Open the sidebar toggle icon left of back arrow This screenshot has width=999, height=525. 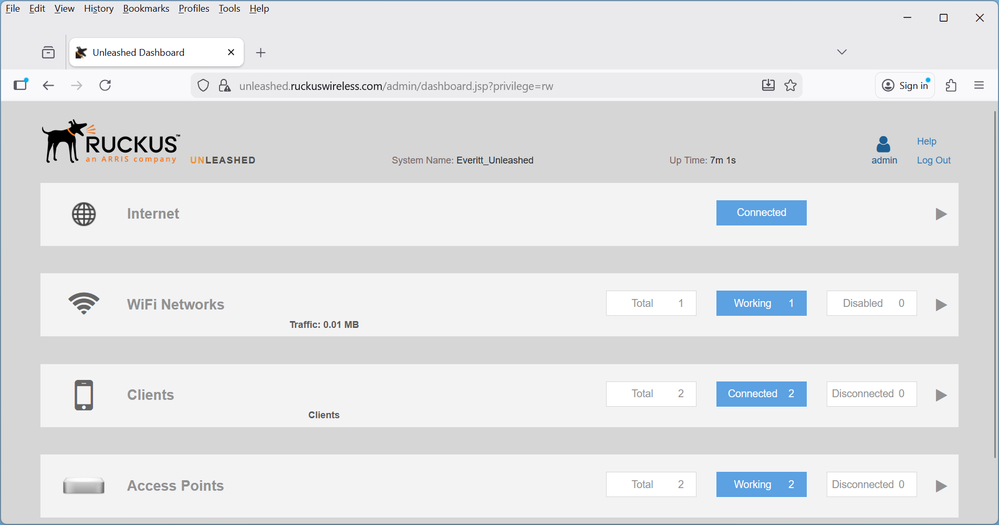(x=20, y=85)
